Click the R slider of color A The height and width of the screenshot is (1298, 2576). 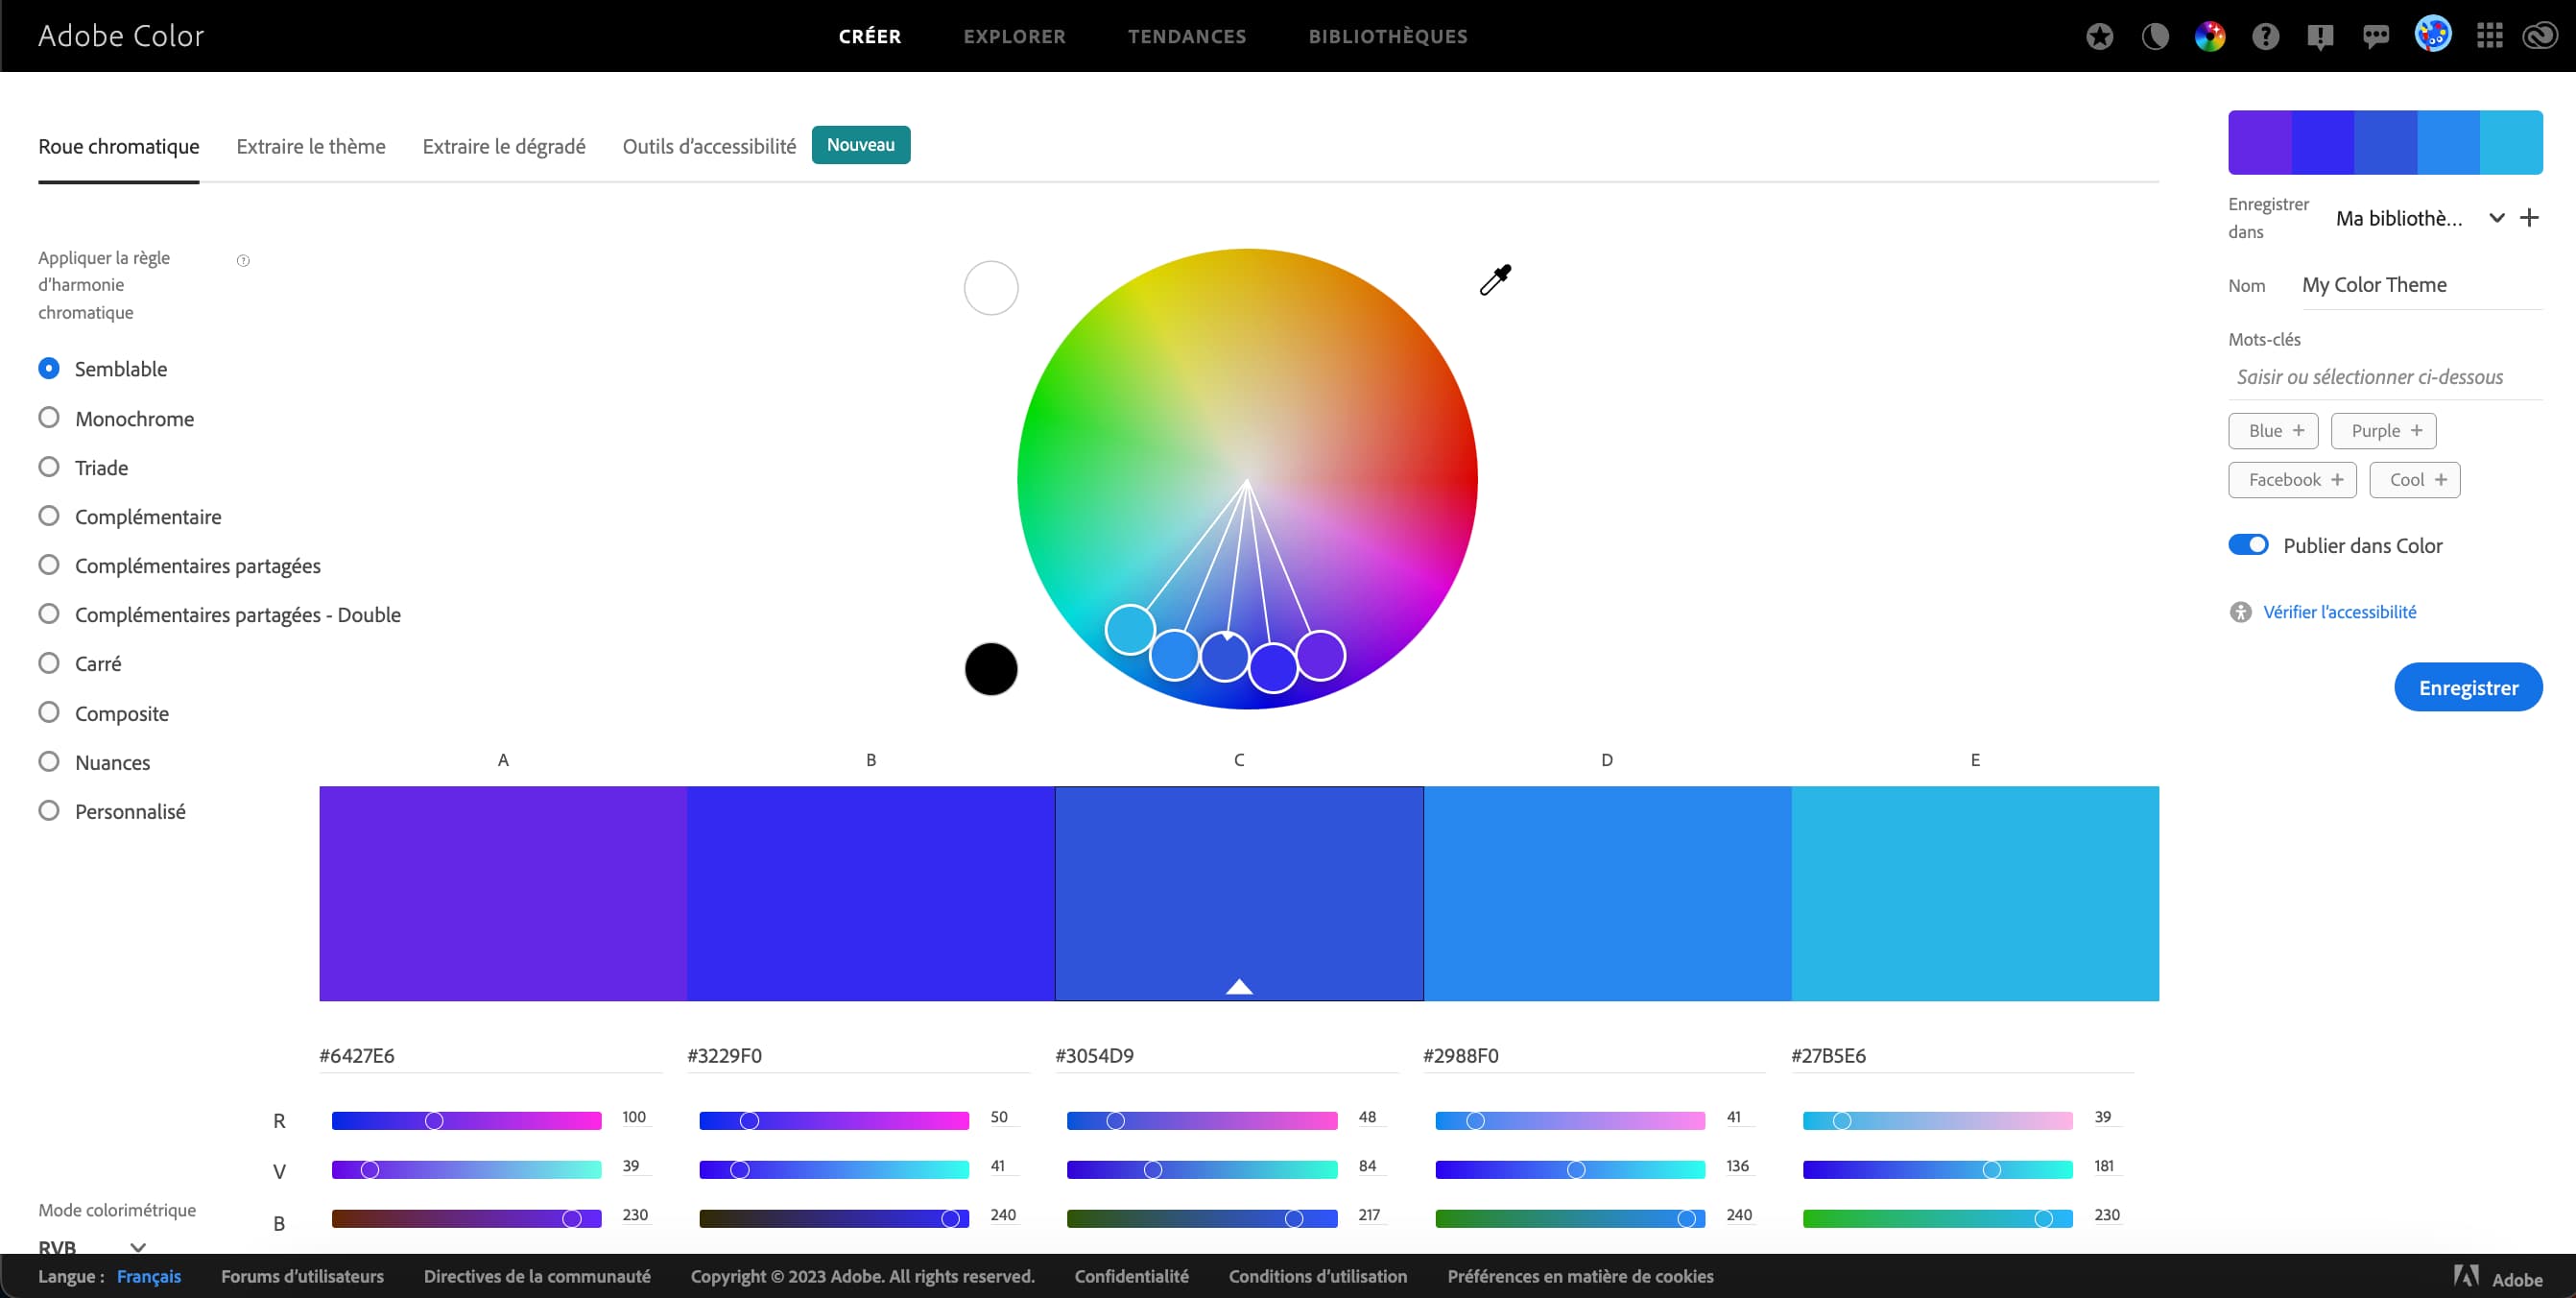(x=467, y=1121)
